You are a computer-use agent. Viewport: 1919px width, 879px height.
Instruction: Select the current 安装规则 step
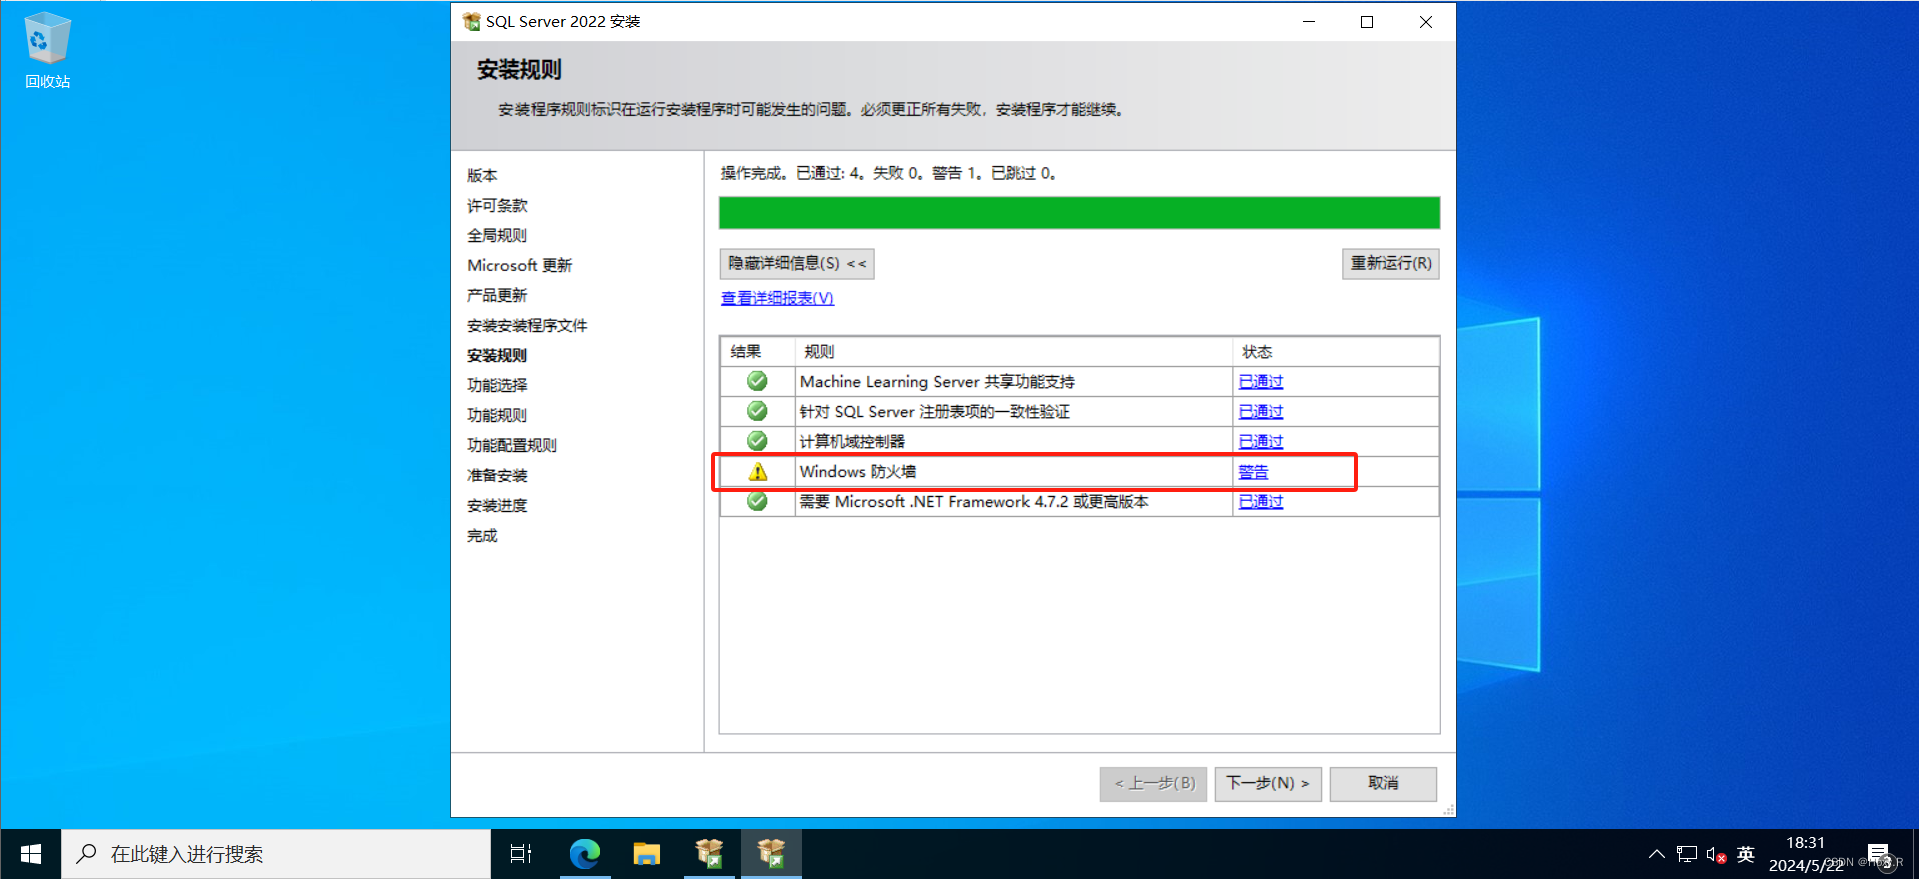[497, 355]
